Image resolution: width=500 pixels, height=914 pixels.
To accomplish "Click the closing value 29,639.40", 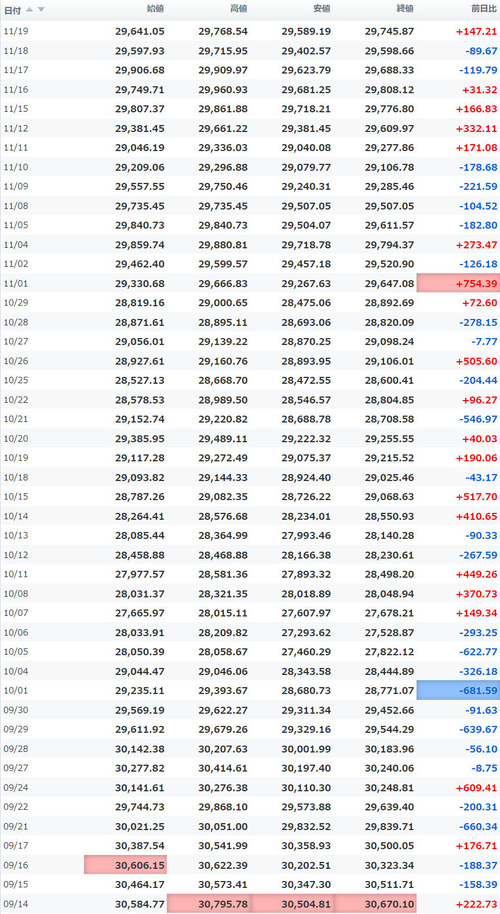I will tap(389, 807).
